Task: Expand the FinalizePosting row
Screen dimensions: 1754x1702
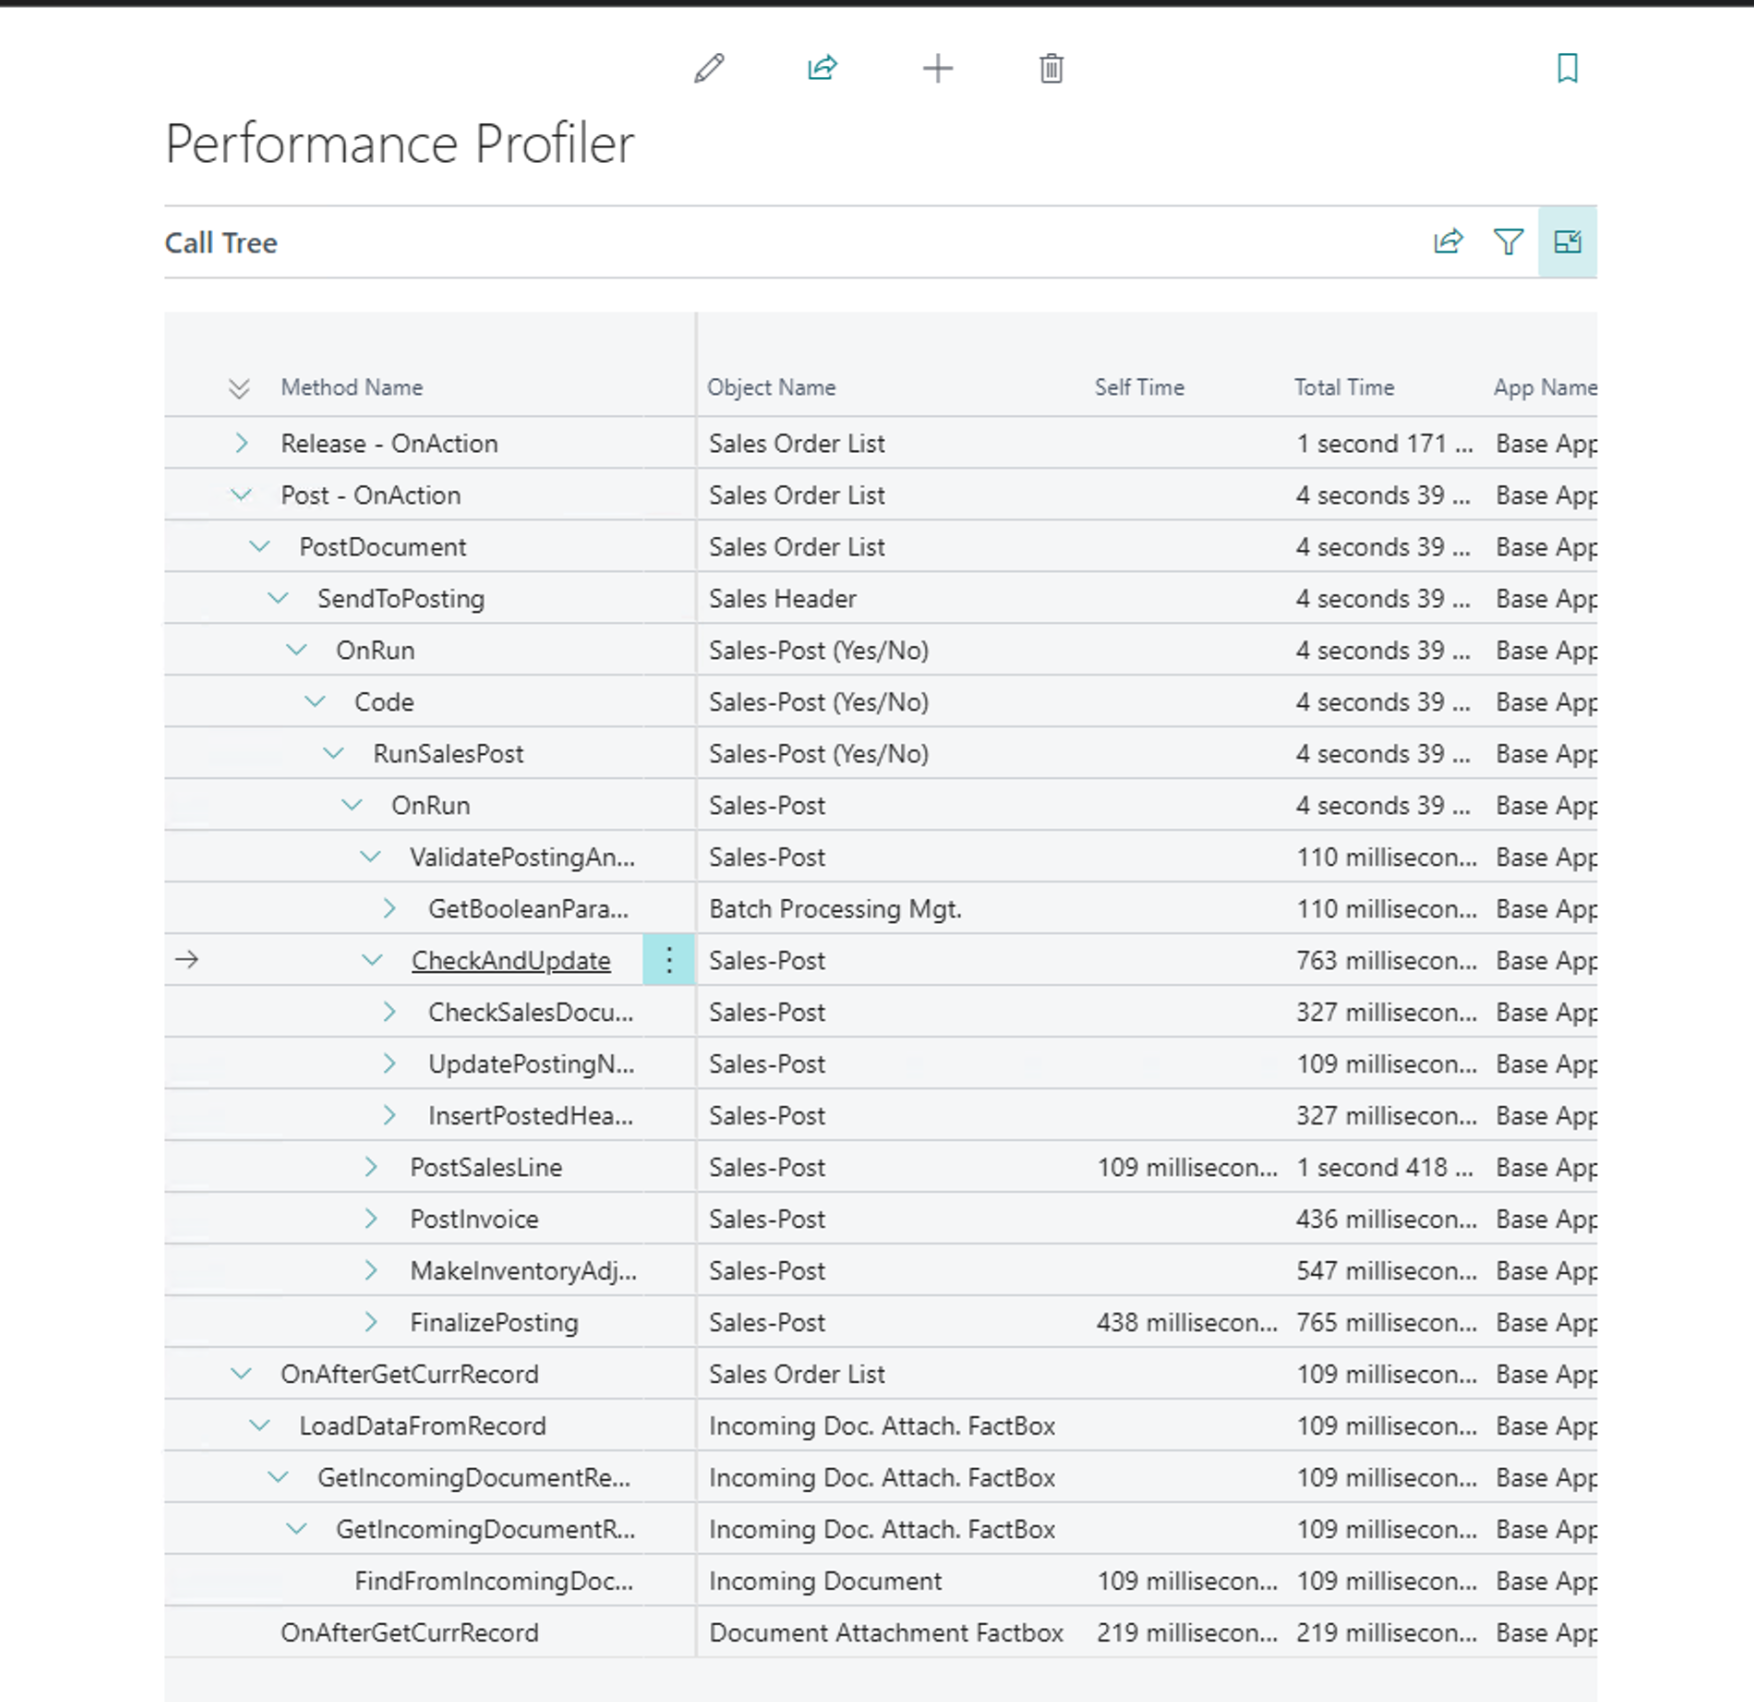Action: [372, 1321]
